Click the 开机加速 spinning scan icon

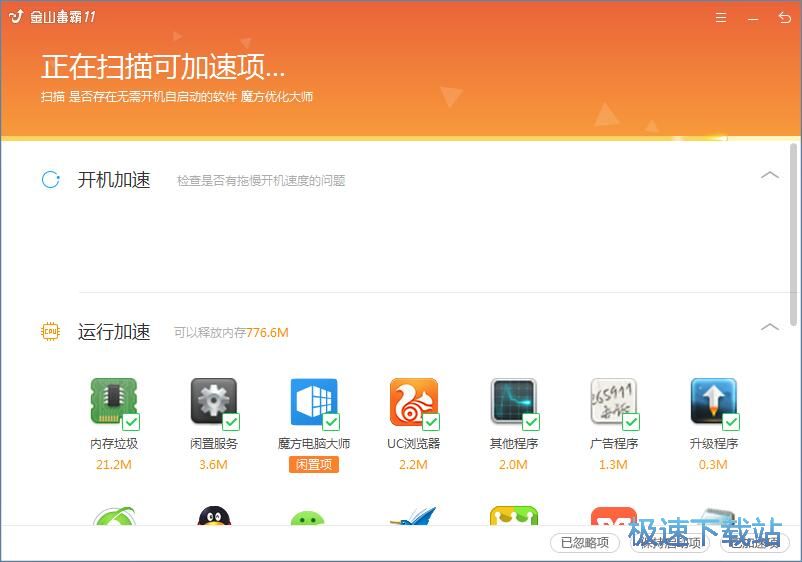click(51, 179)
